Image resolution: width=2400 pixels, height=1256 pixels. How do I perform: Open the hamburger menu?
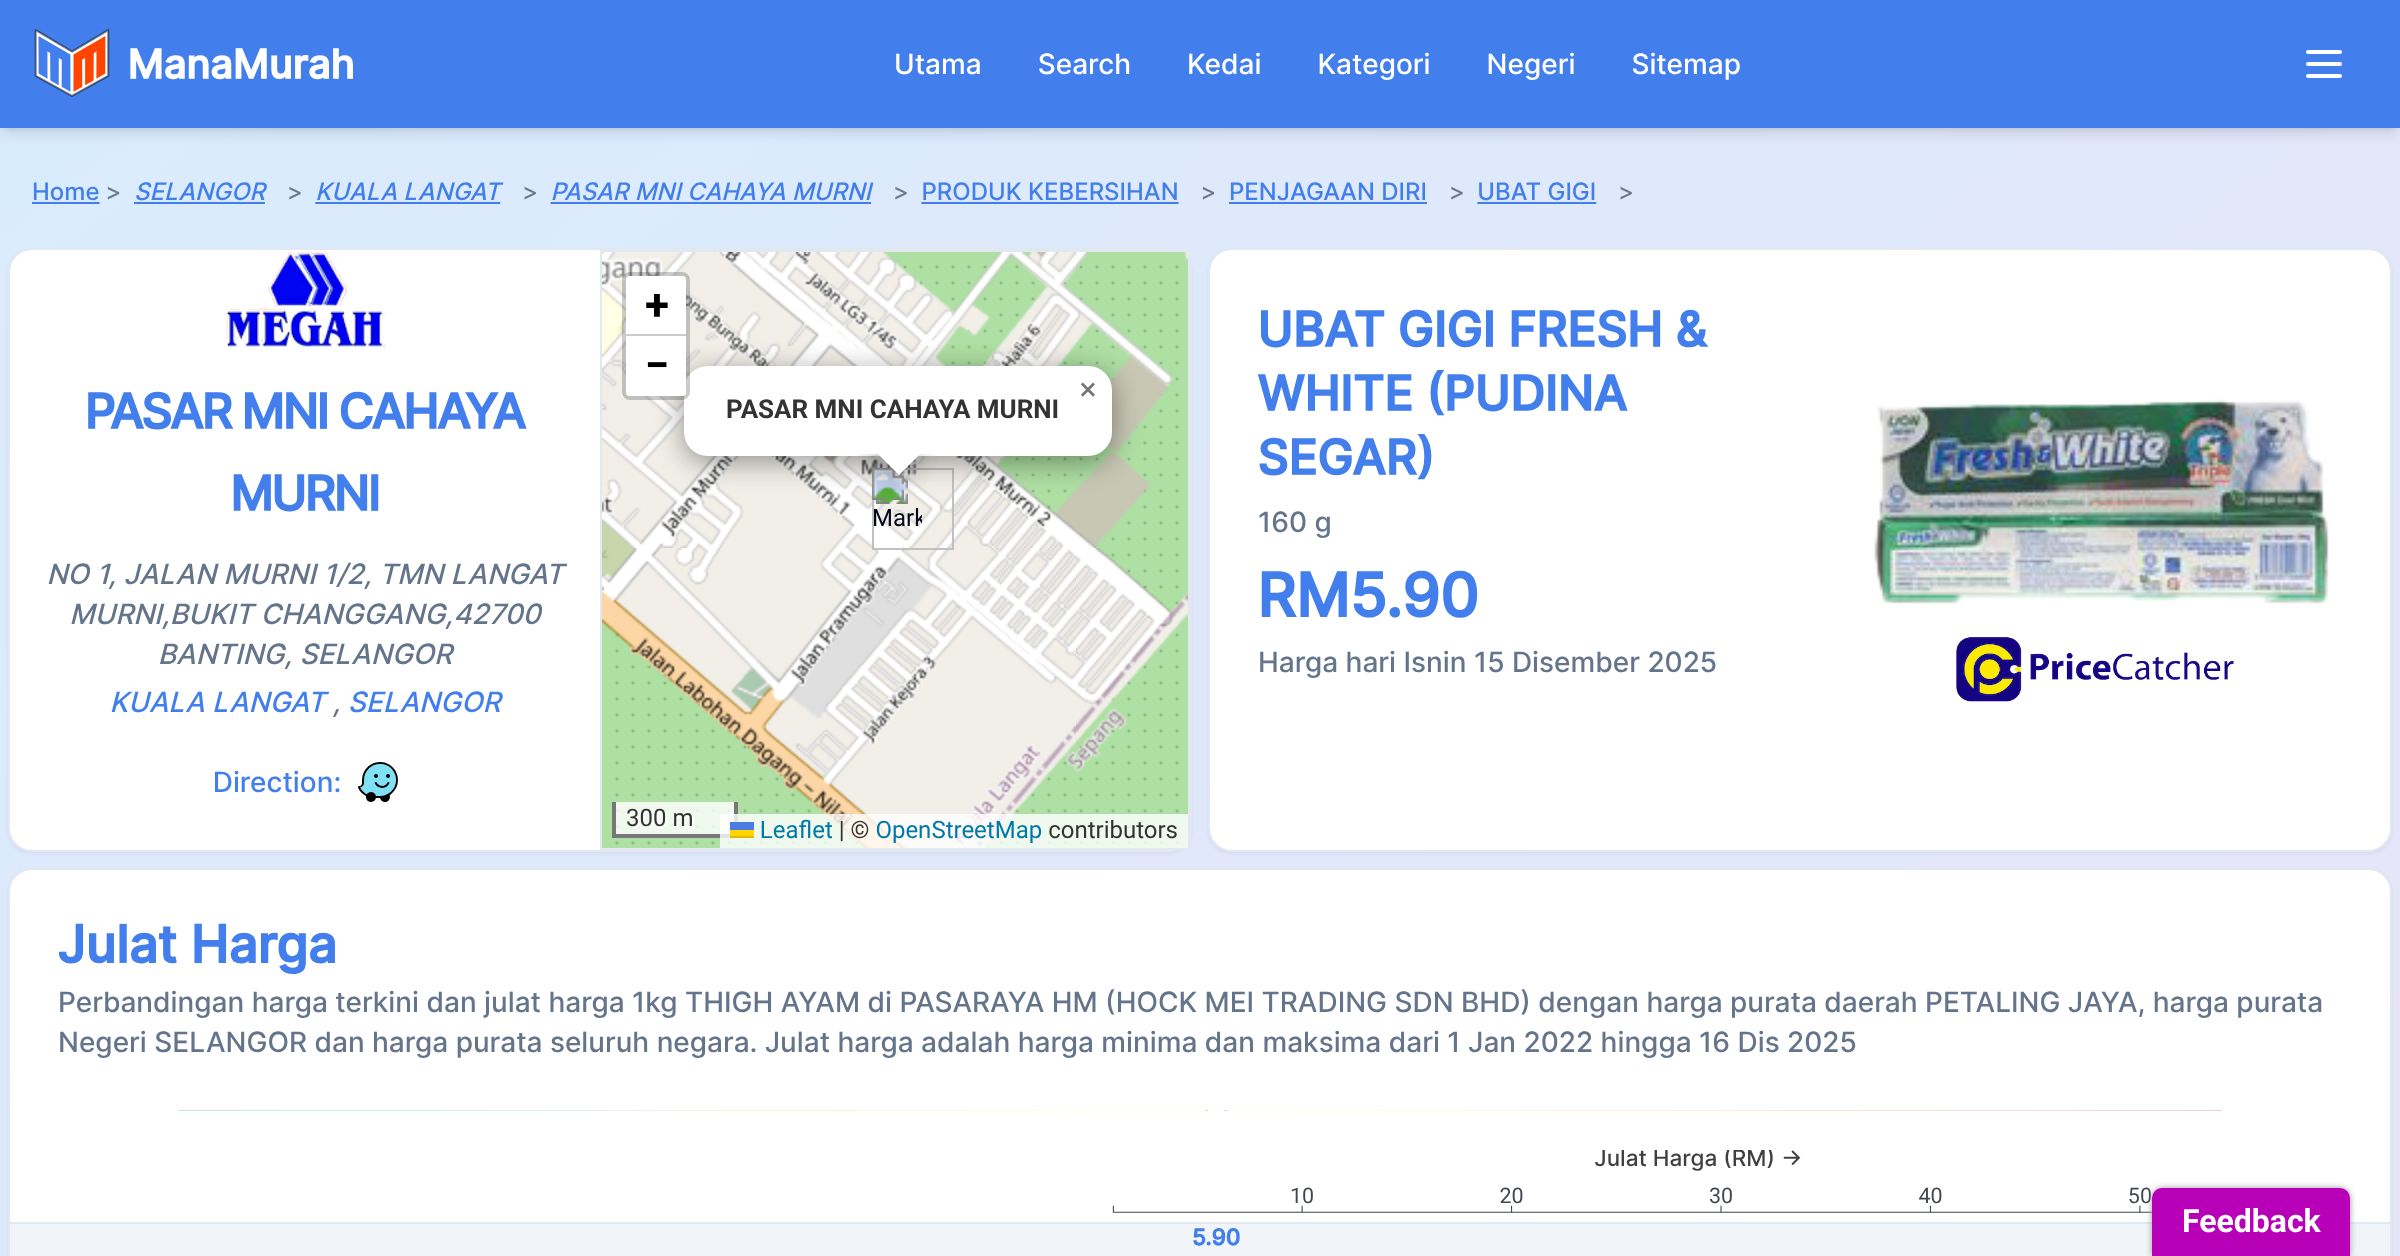[x=2323, y=64]
